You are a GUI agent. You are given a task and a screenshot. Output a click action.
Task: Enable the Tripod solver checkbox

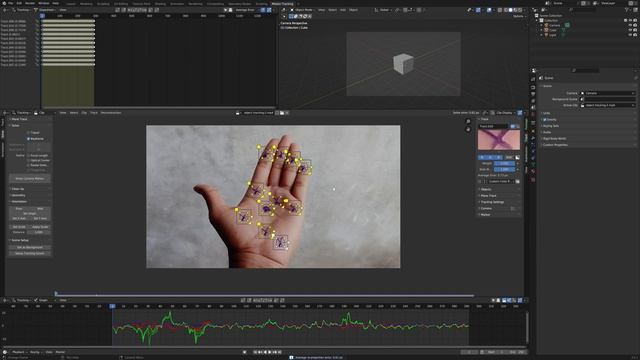click(29, 133)
